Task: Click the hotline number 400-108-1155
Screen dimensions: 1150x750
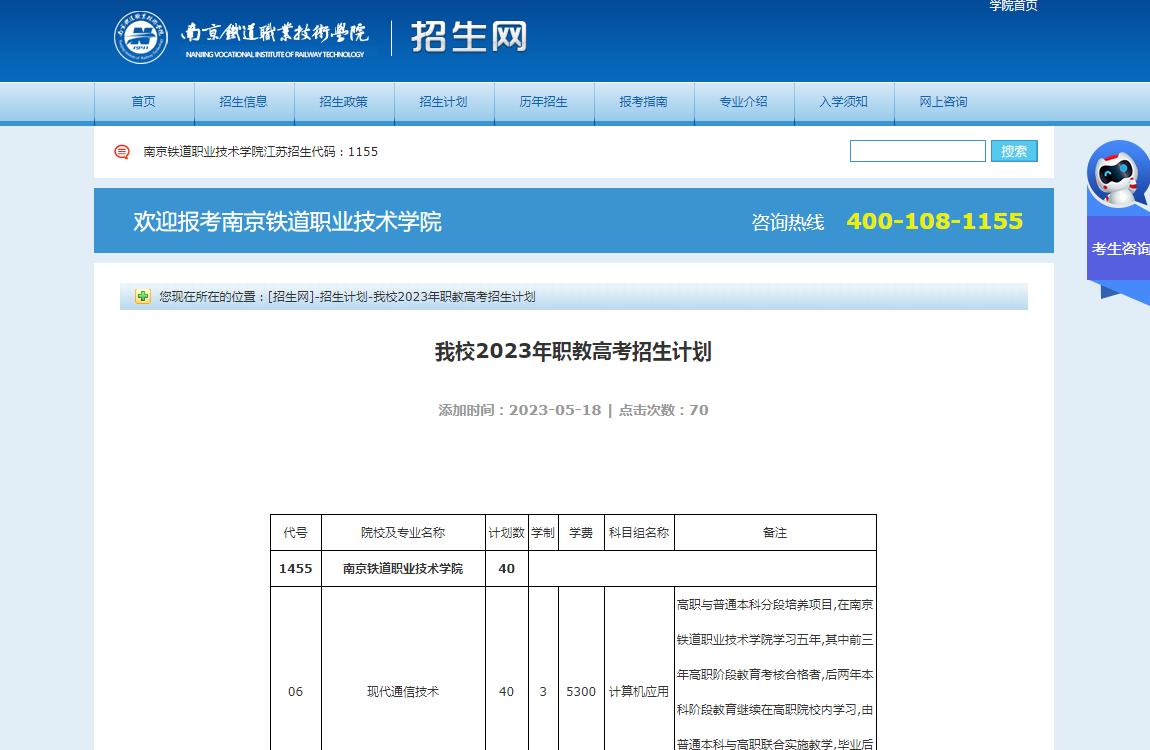Action: pos(934,221)
